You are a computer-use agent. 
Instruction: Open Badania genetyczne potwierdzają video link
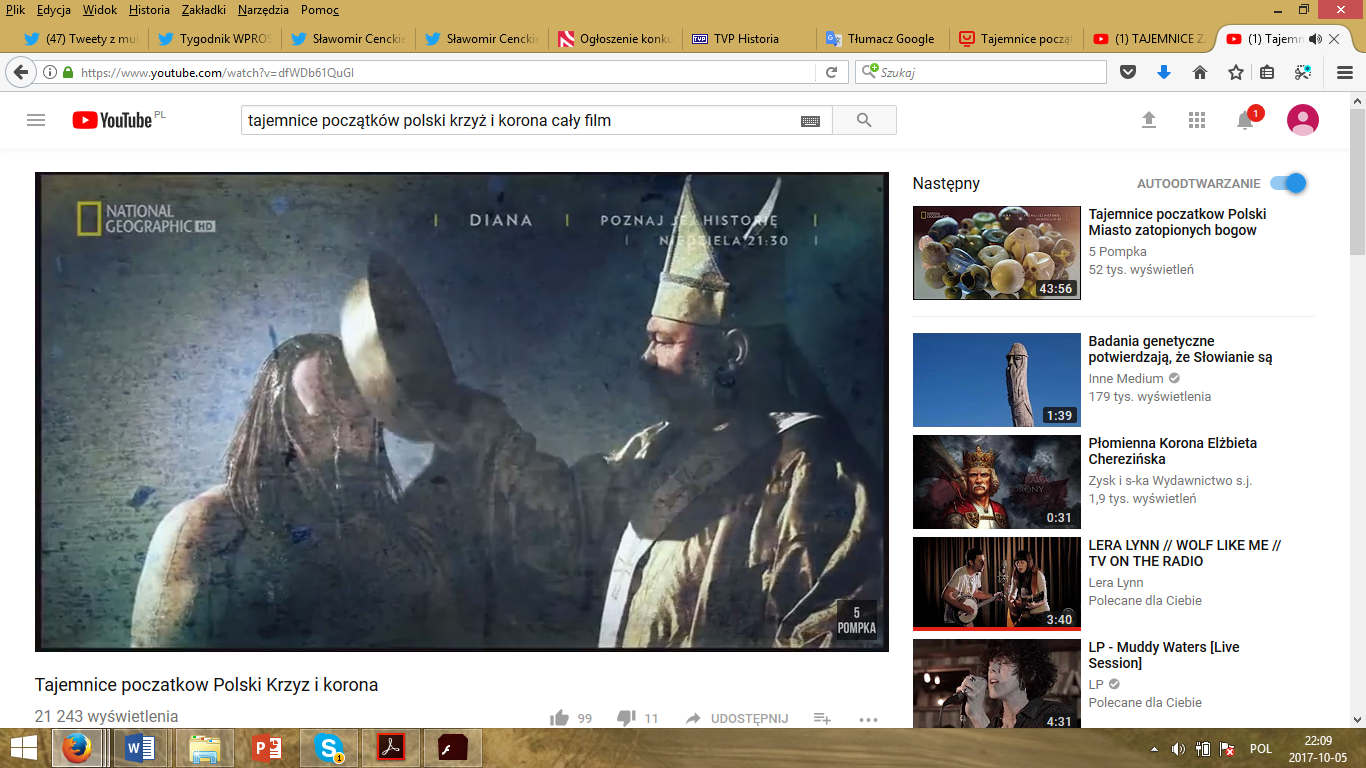pos(1180,349)
